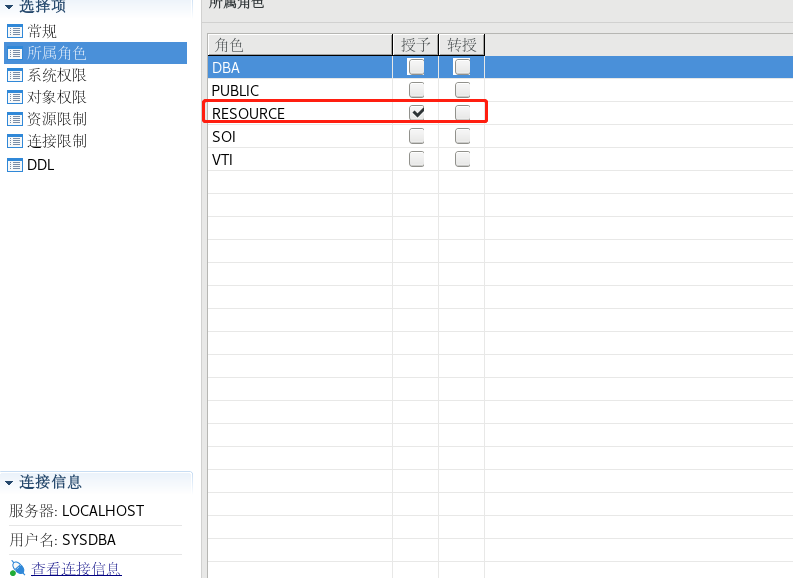Select the VTI role row
Image resolution: width=793 pixels, height=578 pixels.
coord(500,159)
